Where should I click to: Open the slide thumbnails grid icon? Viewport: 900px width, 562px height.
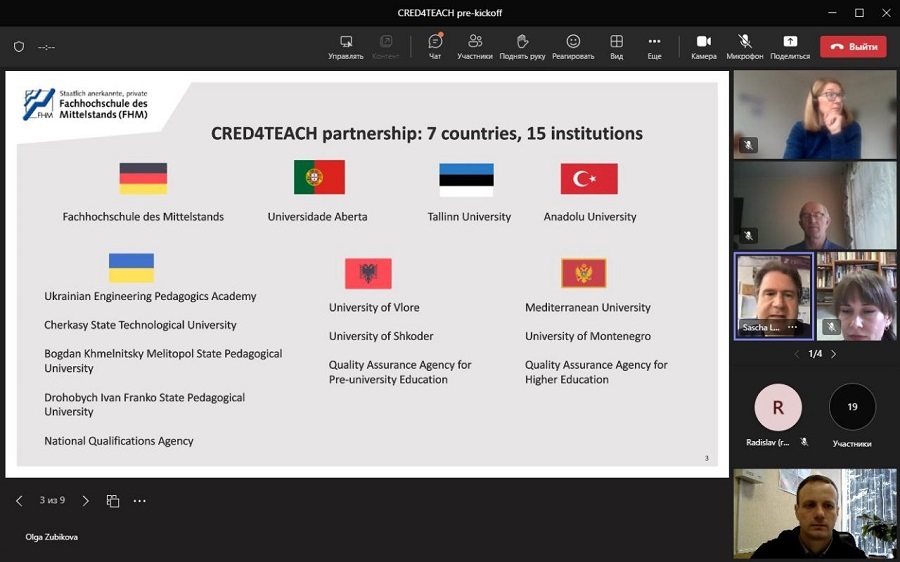(x=112, y=501)
